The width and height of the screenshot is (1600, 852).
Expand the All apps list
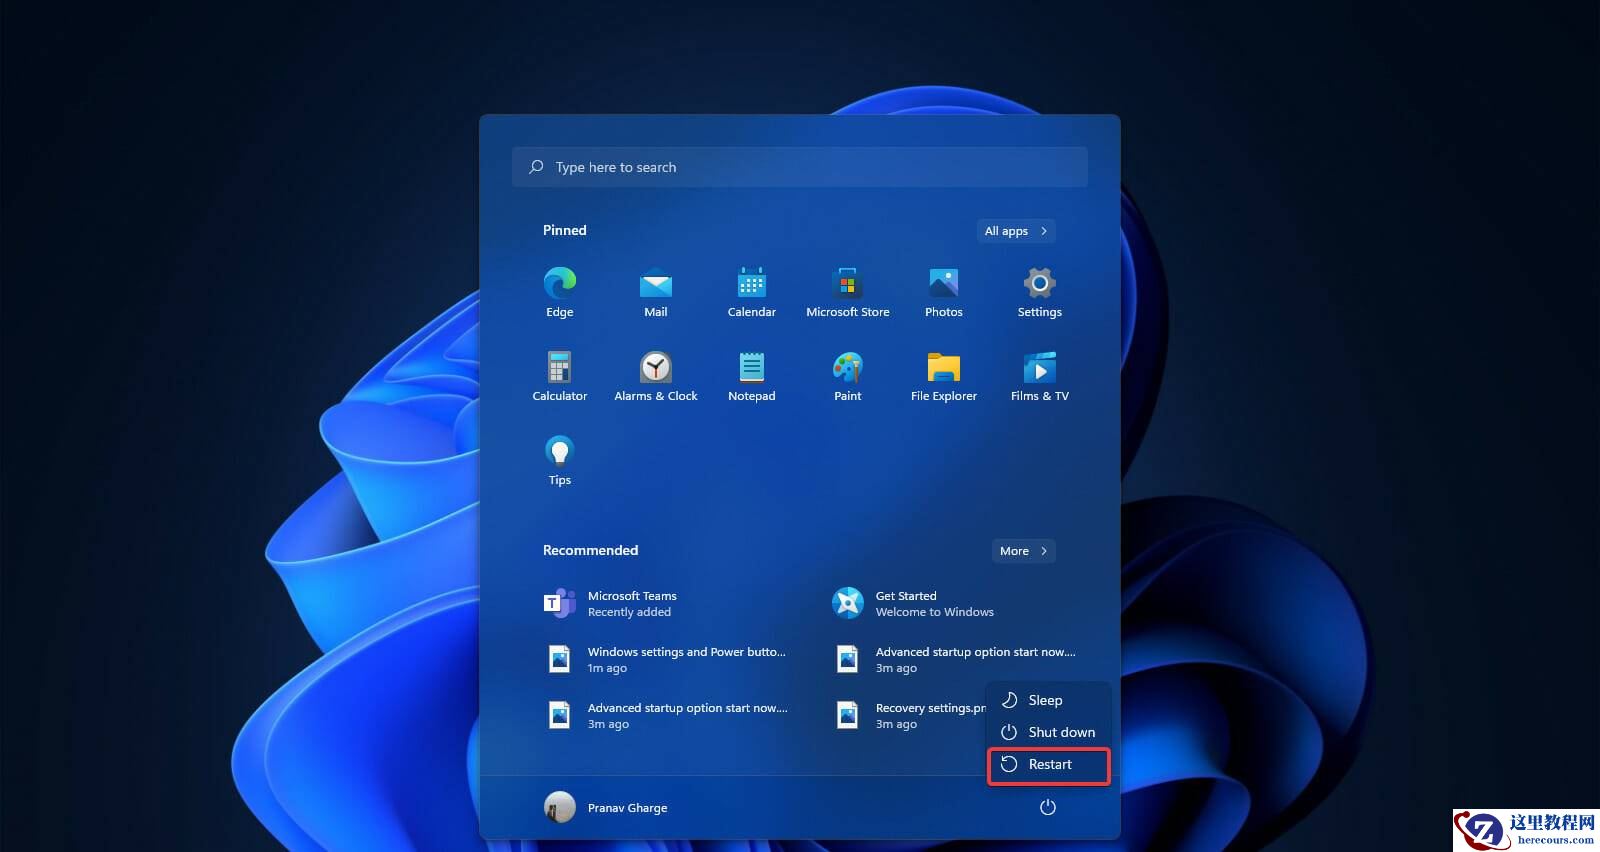[1016, 231]
